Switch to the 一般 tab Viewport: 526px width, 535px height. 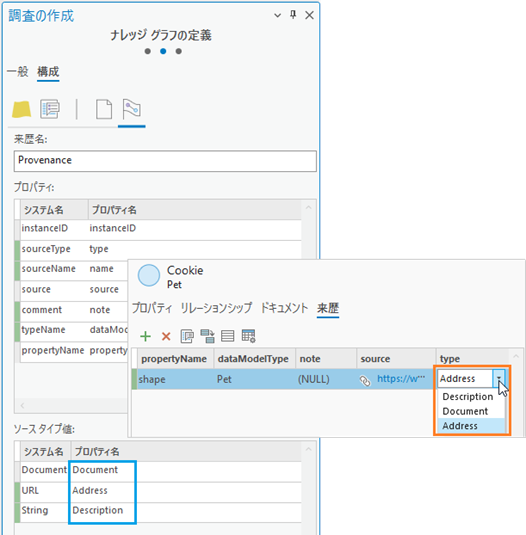(x=18, y=72)
